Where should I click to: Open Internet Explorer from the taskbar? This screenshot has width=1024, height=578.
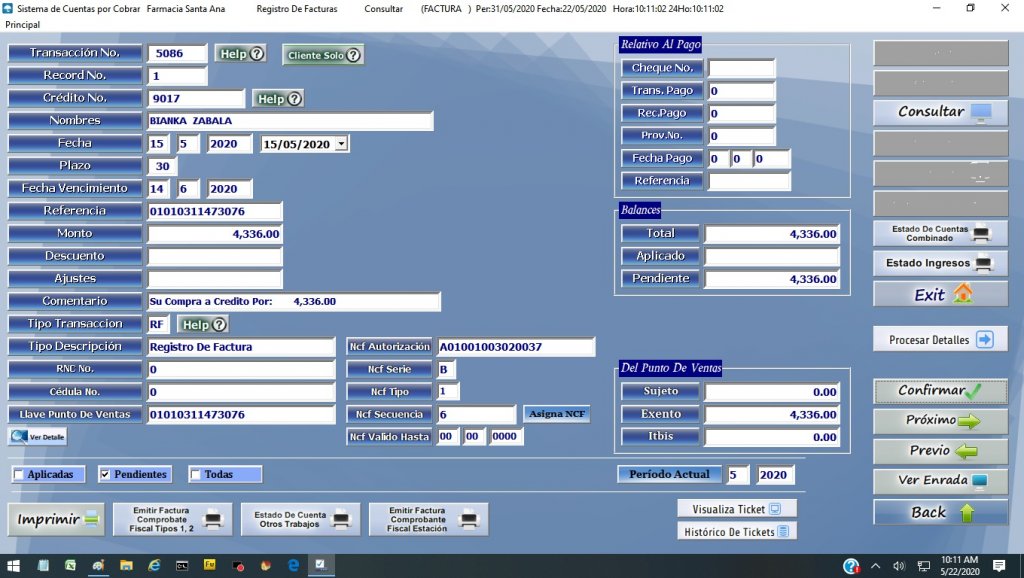point(154,566)
